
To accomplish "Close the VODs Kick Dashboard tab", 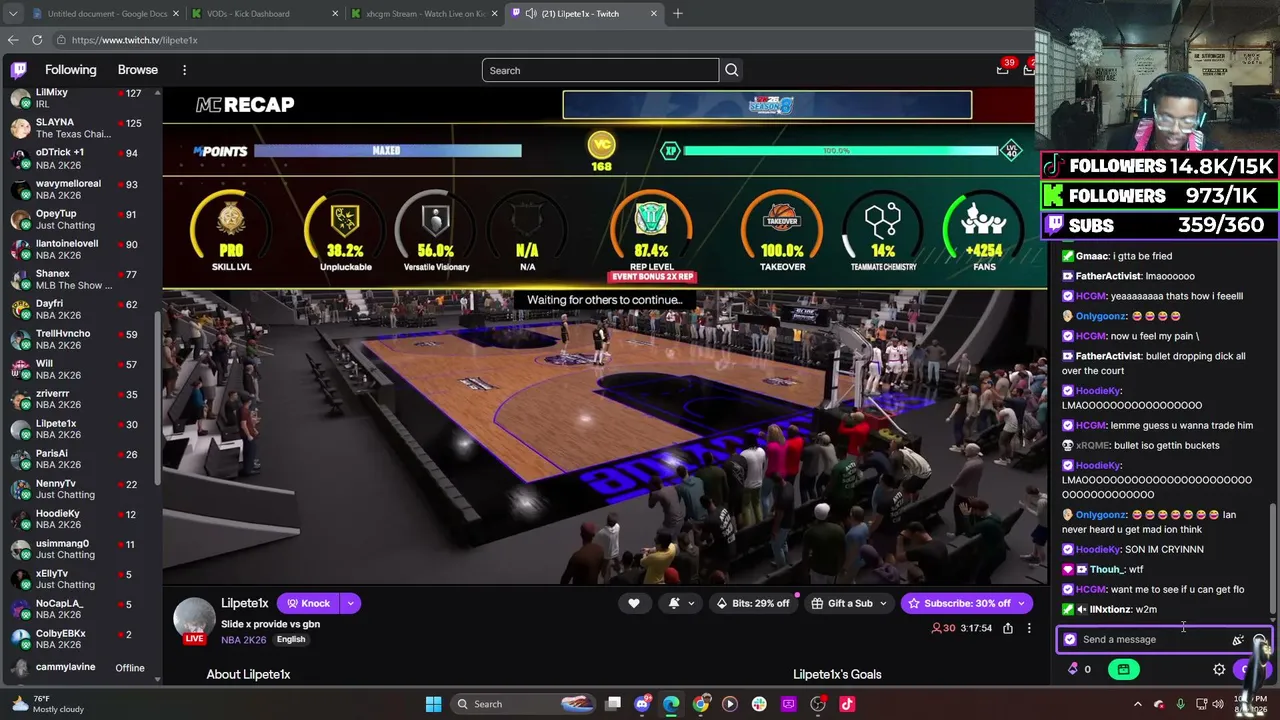I will coord(335,14).
